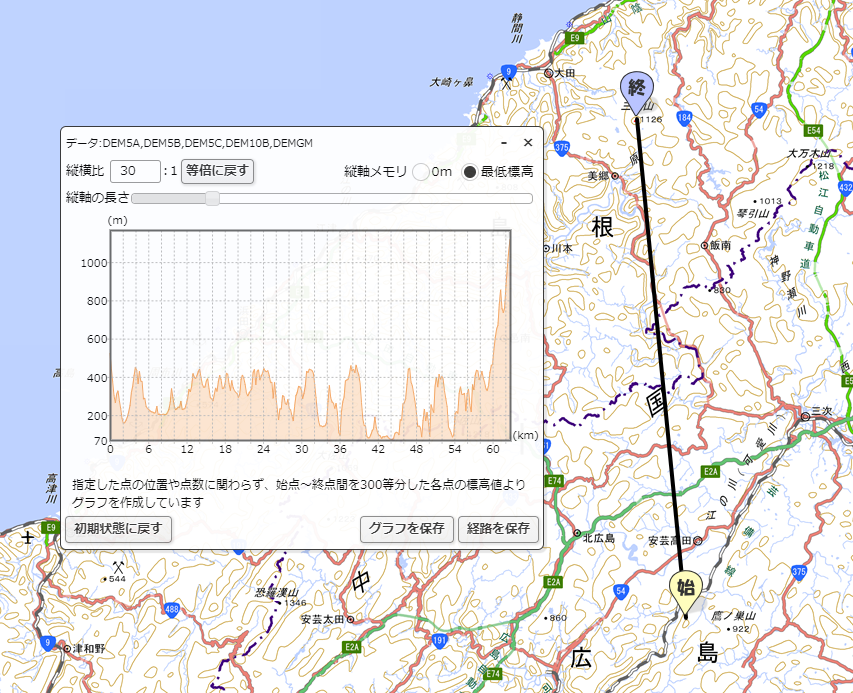This screenshot has width=853, height=693.
Task: Click the 津和野 town marker symbol
Action: 67,648
